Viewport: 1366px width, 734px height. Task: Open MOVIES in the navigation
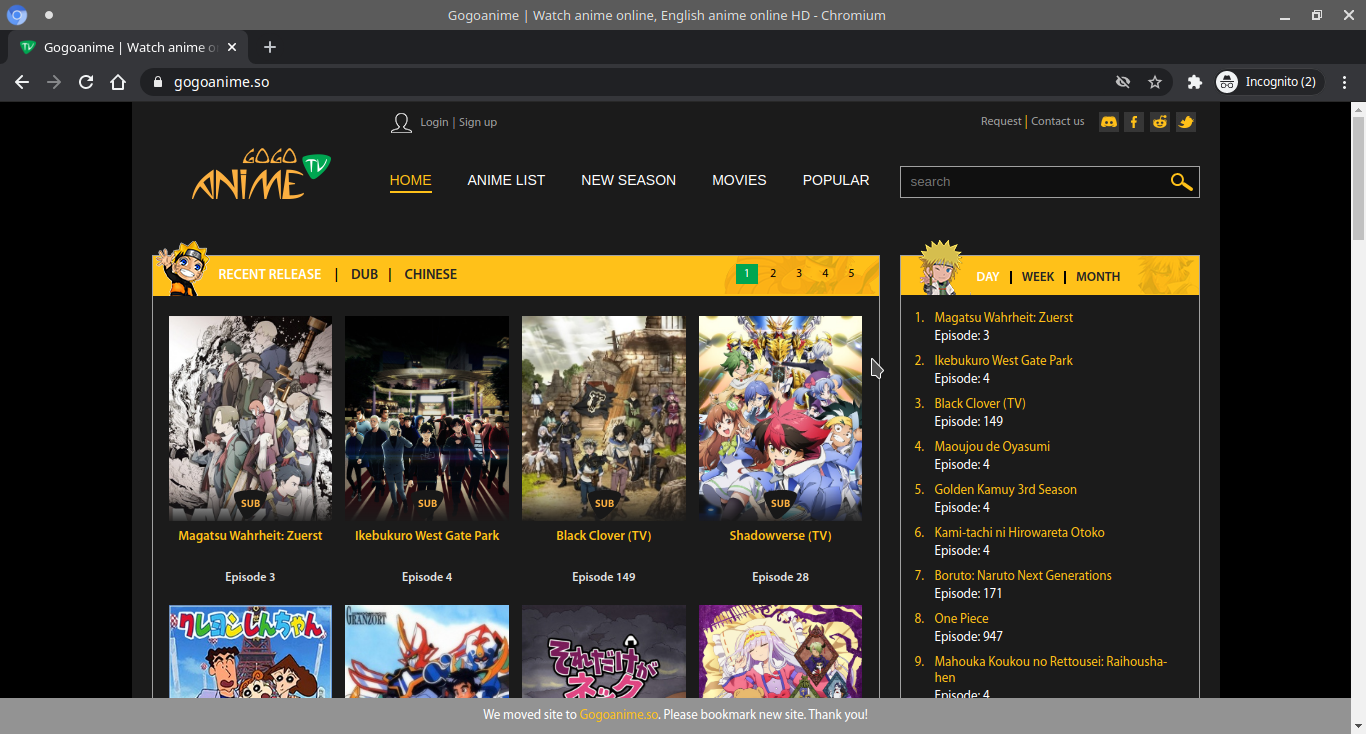739,180
